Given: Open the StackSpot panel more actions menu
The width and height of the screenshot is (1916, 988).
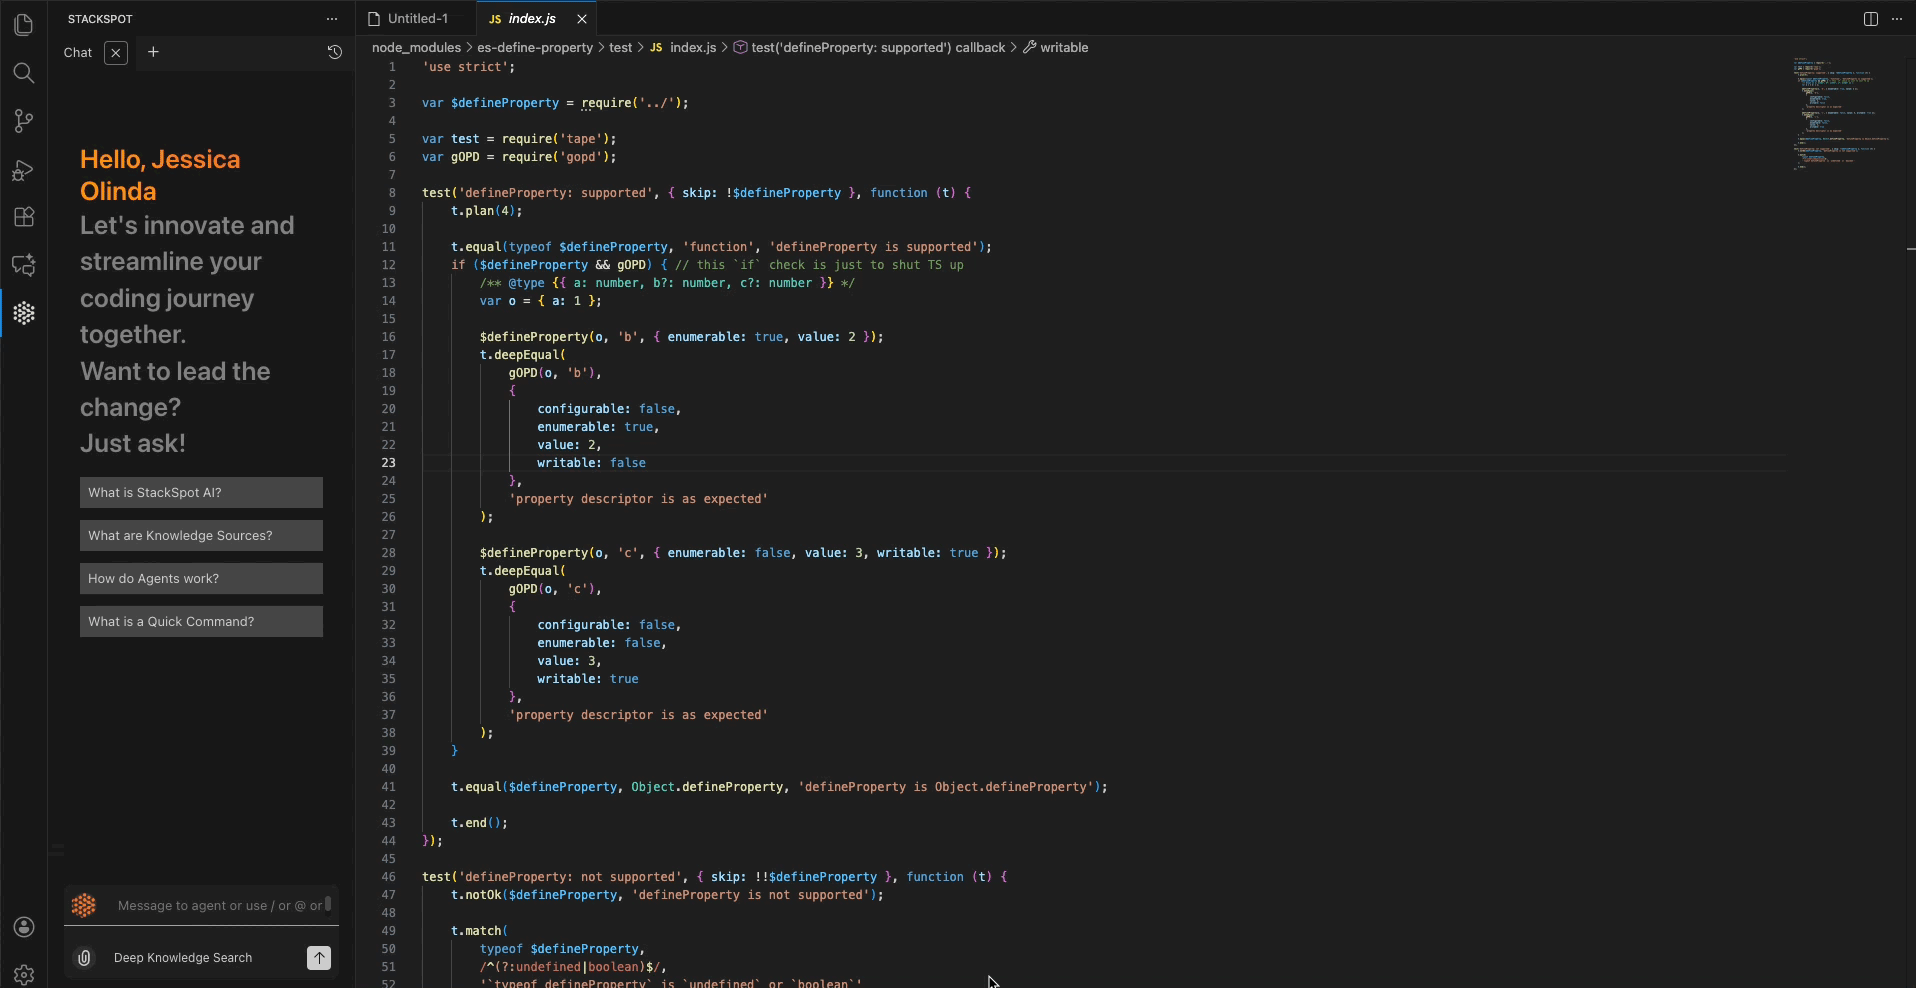Looking at the screenshot, I should coord(332,19).
